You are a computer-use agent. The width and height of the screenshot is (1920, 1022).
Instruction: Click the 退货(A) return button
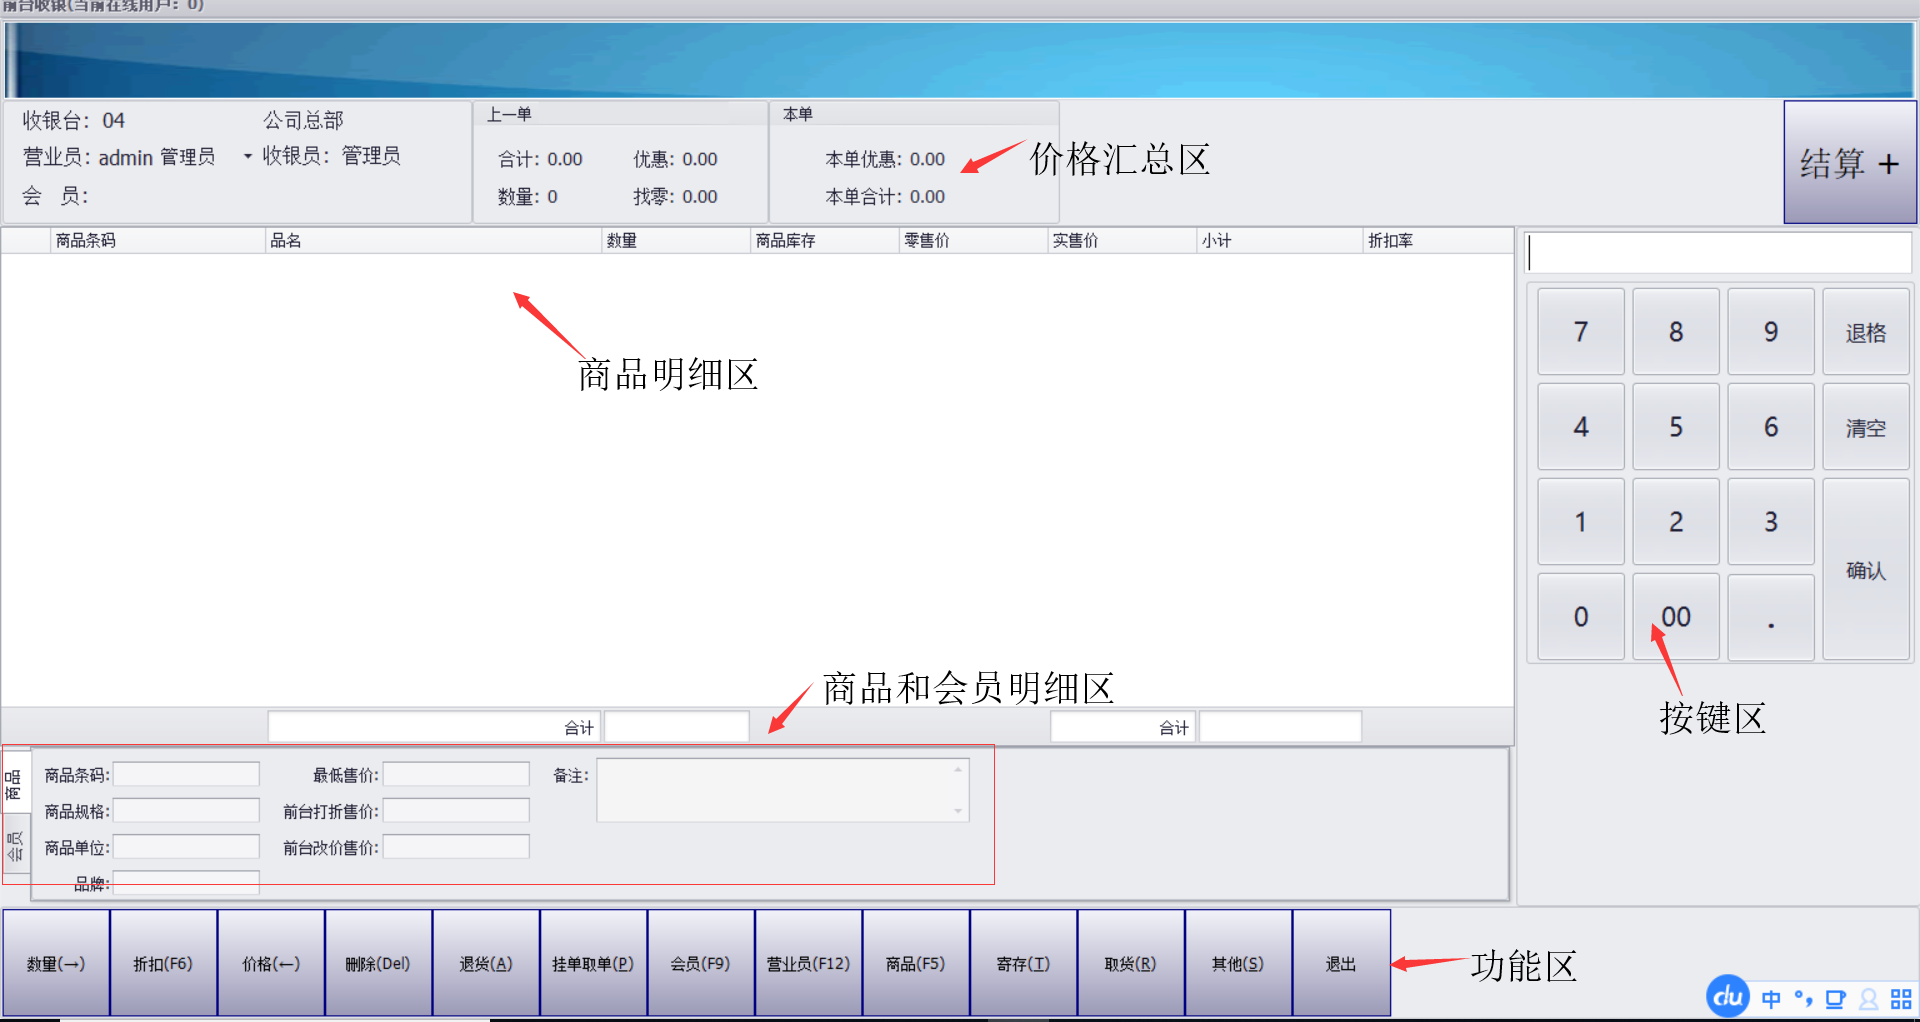(486, 963)
